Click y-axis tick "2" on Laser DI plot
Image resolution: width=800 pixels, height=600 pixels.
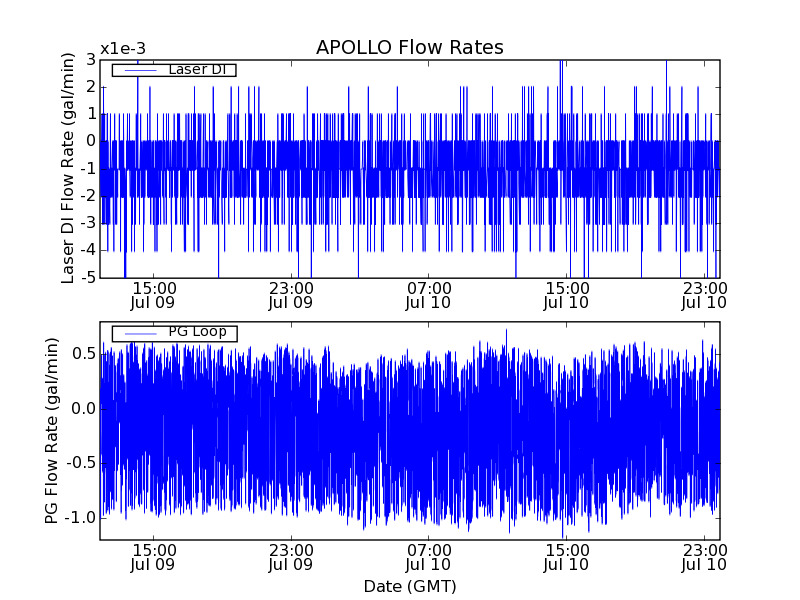coord(91,87)
